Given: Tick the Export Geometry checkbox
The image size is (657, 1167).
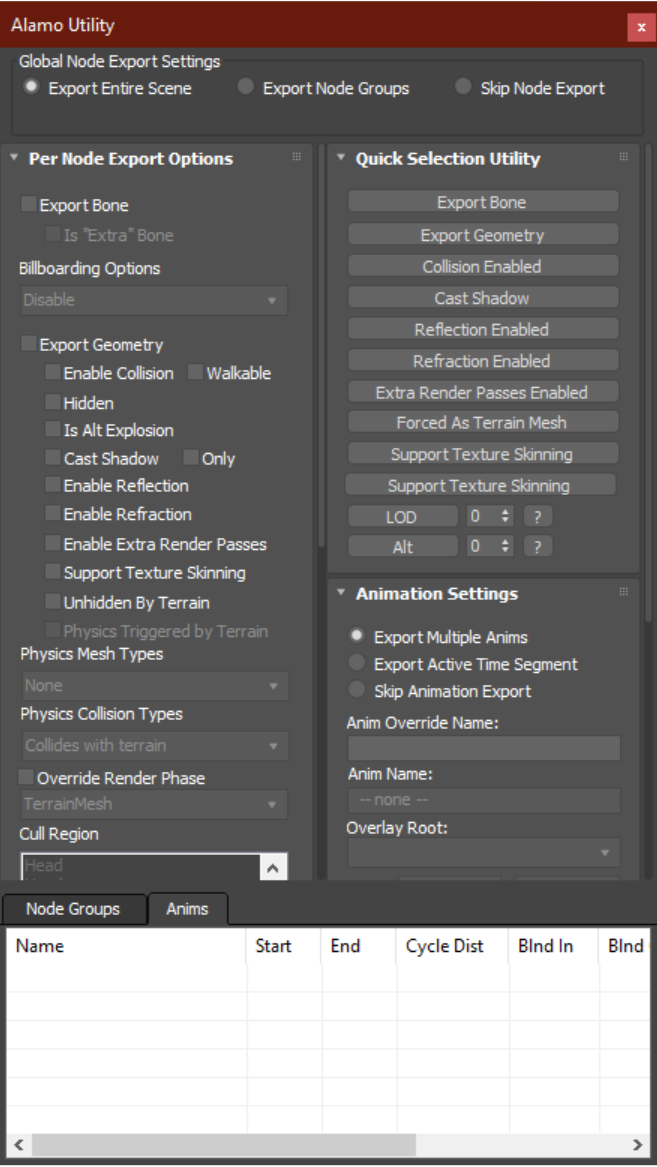Looking at the screenshot, I should (28, 344).
